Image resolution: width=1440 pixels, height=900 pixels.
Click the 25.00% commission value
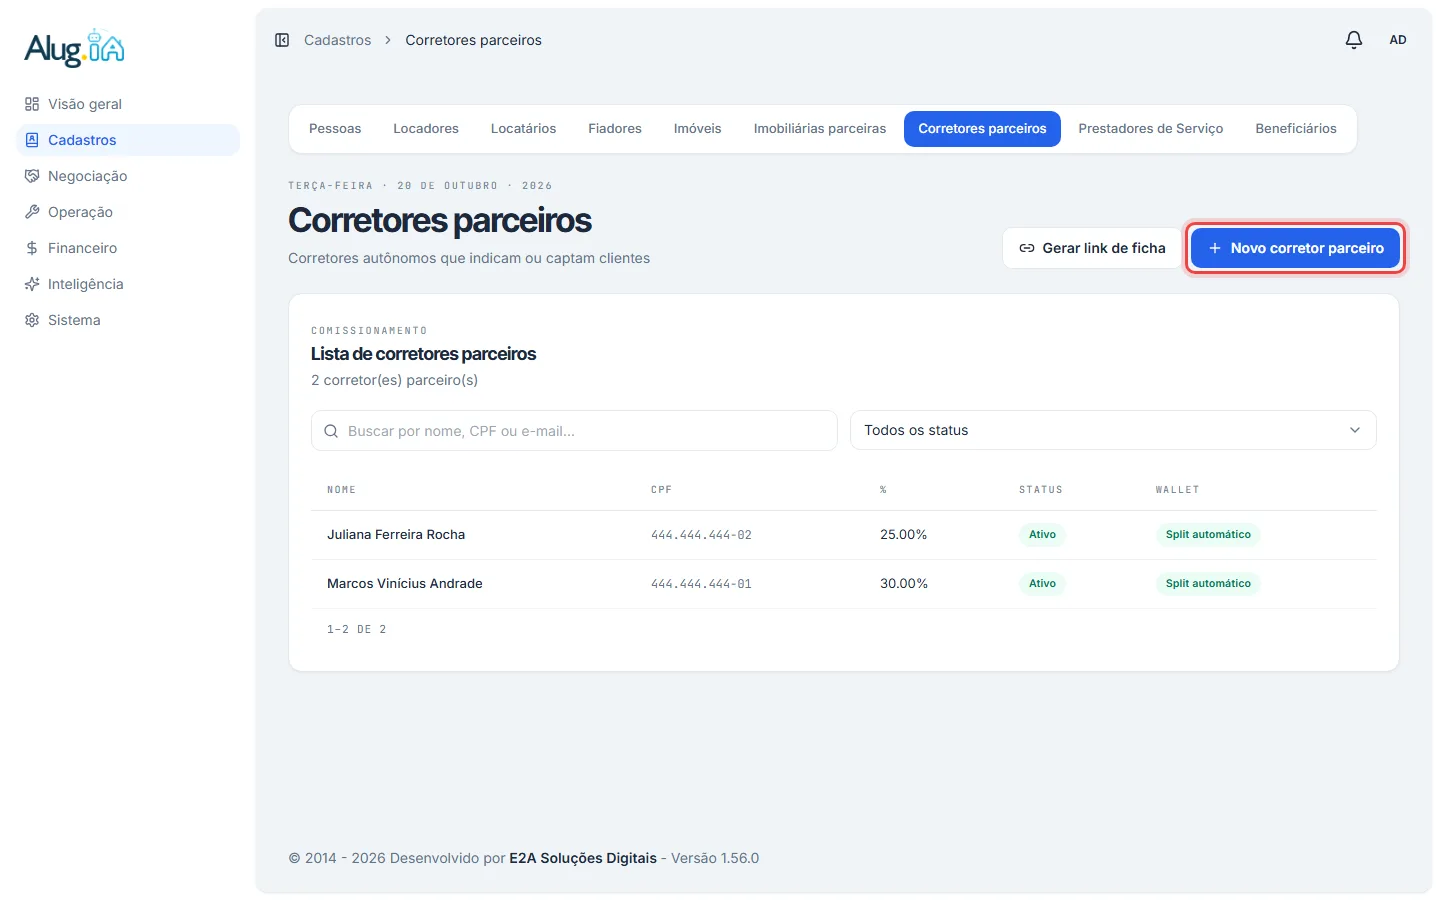(903, 535)
